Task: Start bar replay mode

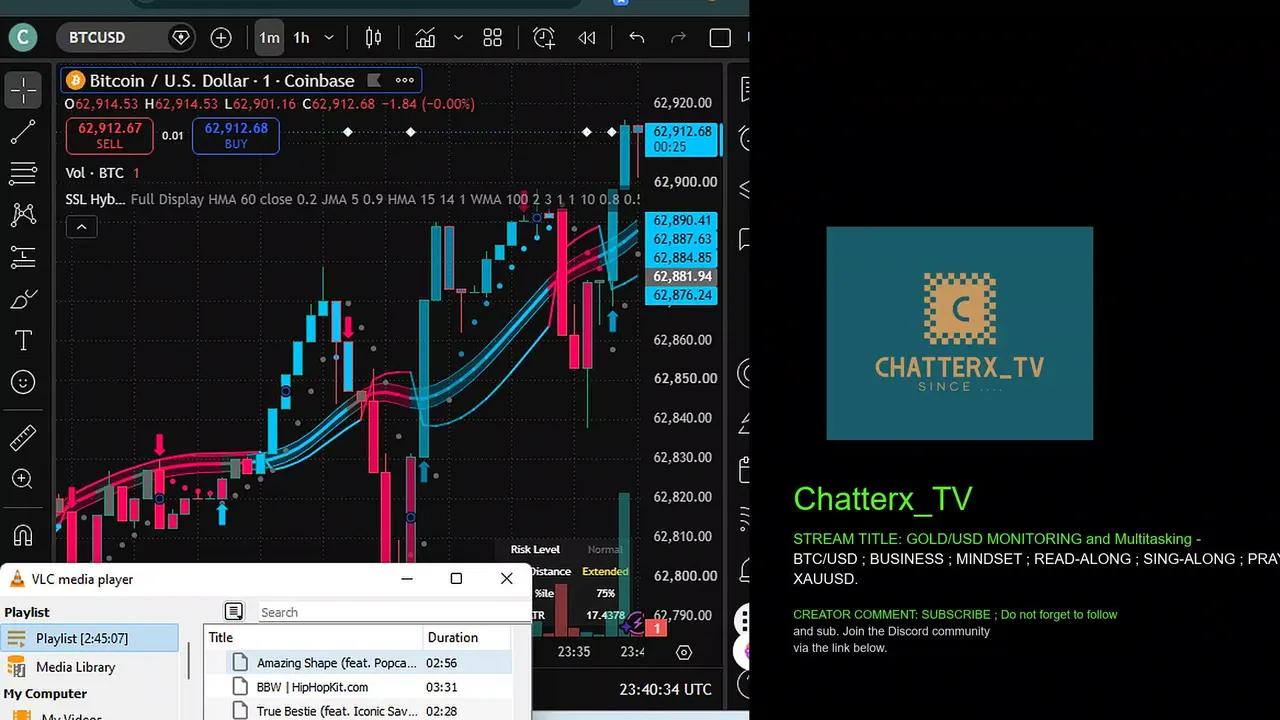Action: click(587, 38)
